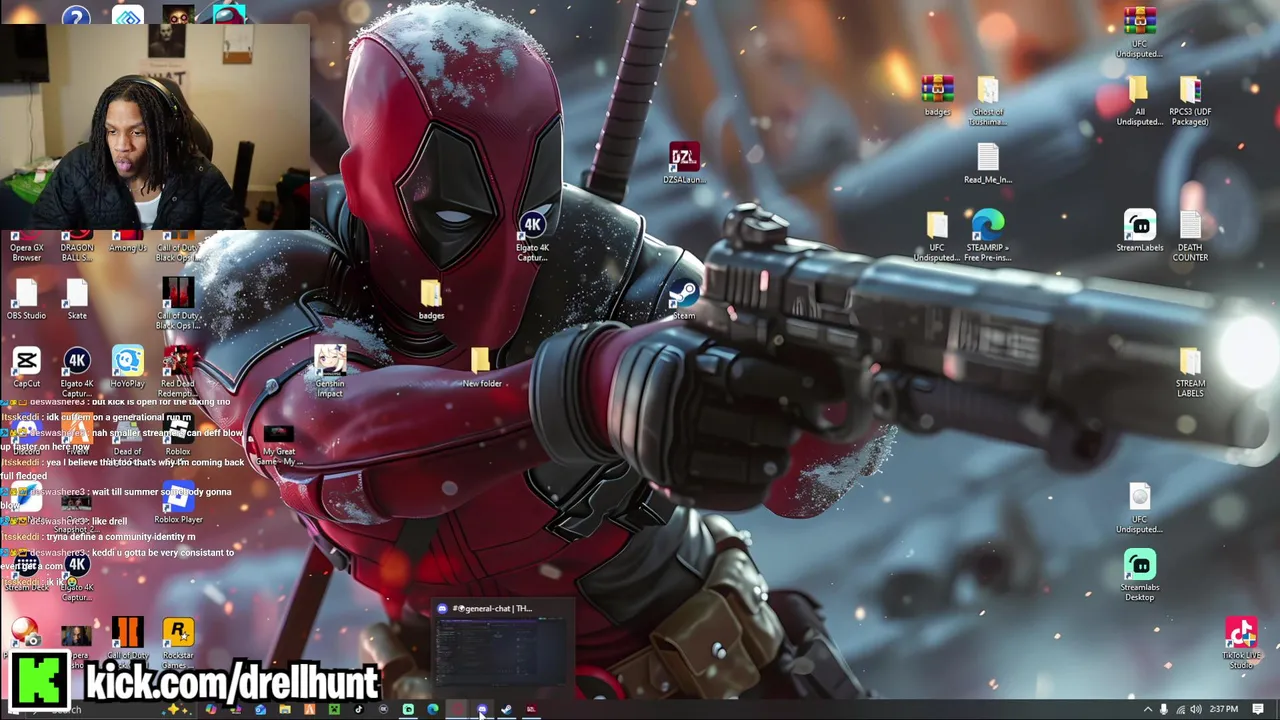
Task: Open UFC Undisputed archive at top-right corner
Action: point(1139,32)
